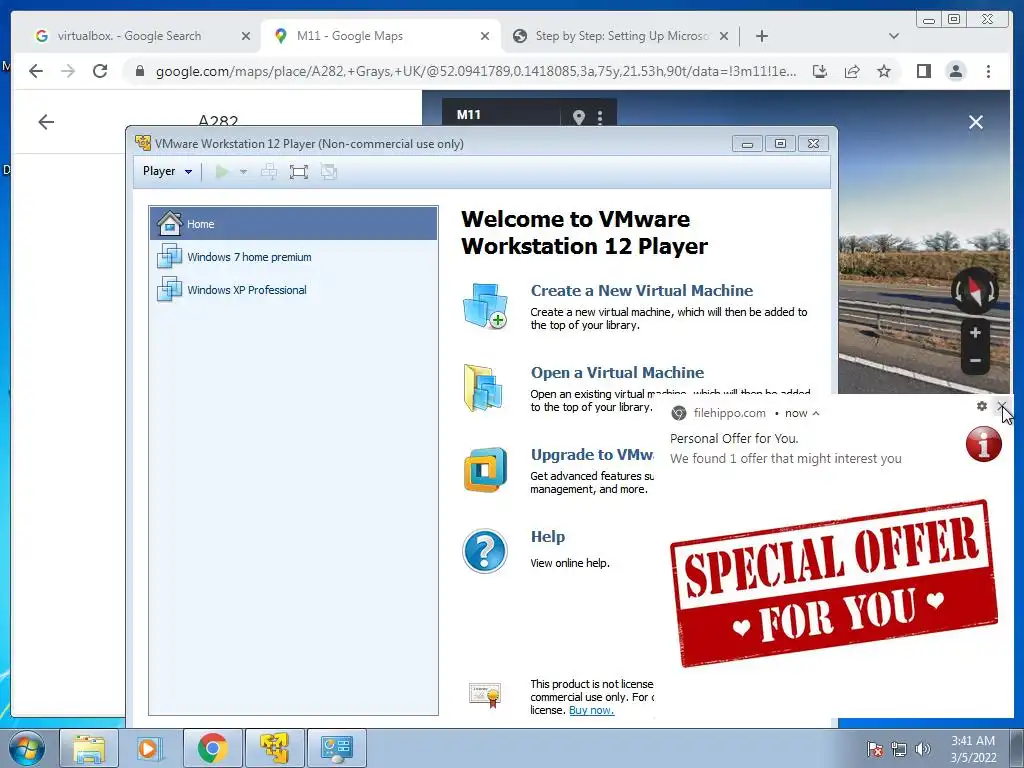Open the Windows Start menu
Screen dimensions: 1024x768
[27, 748]
